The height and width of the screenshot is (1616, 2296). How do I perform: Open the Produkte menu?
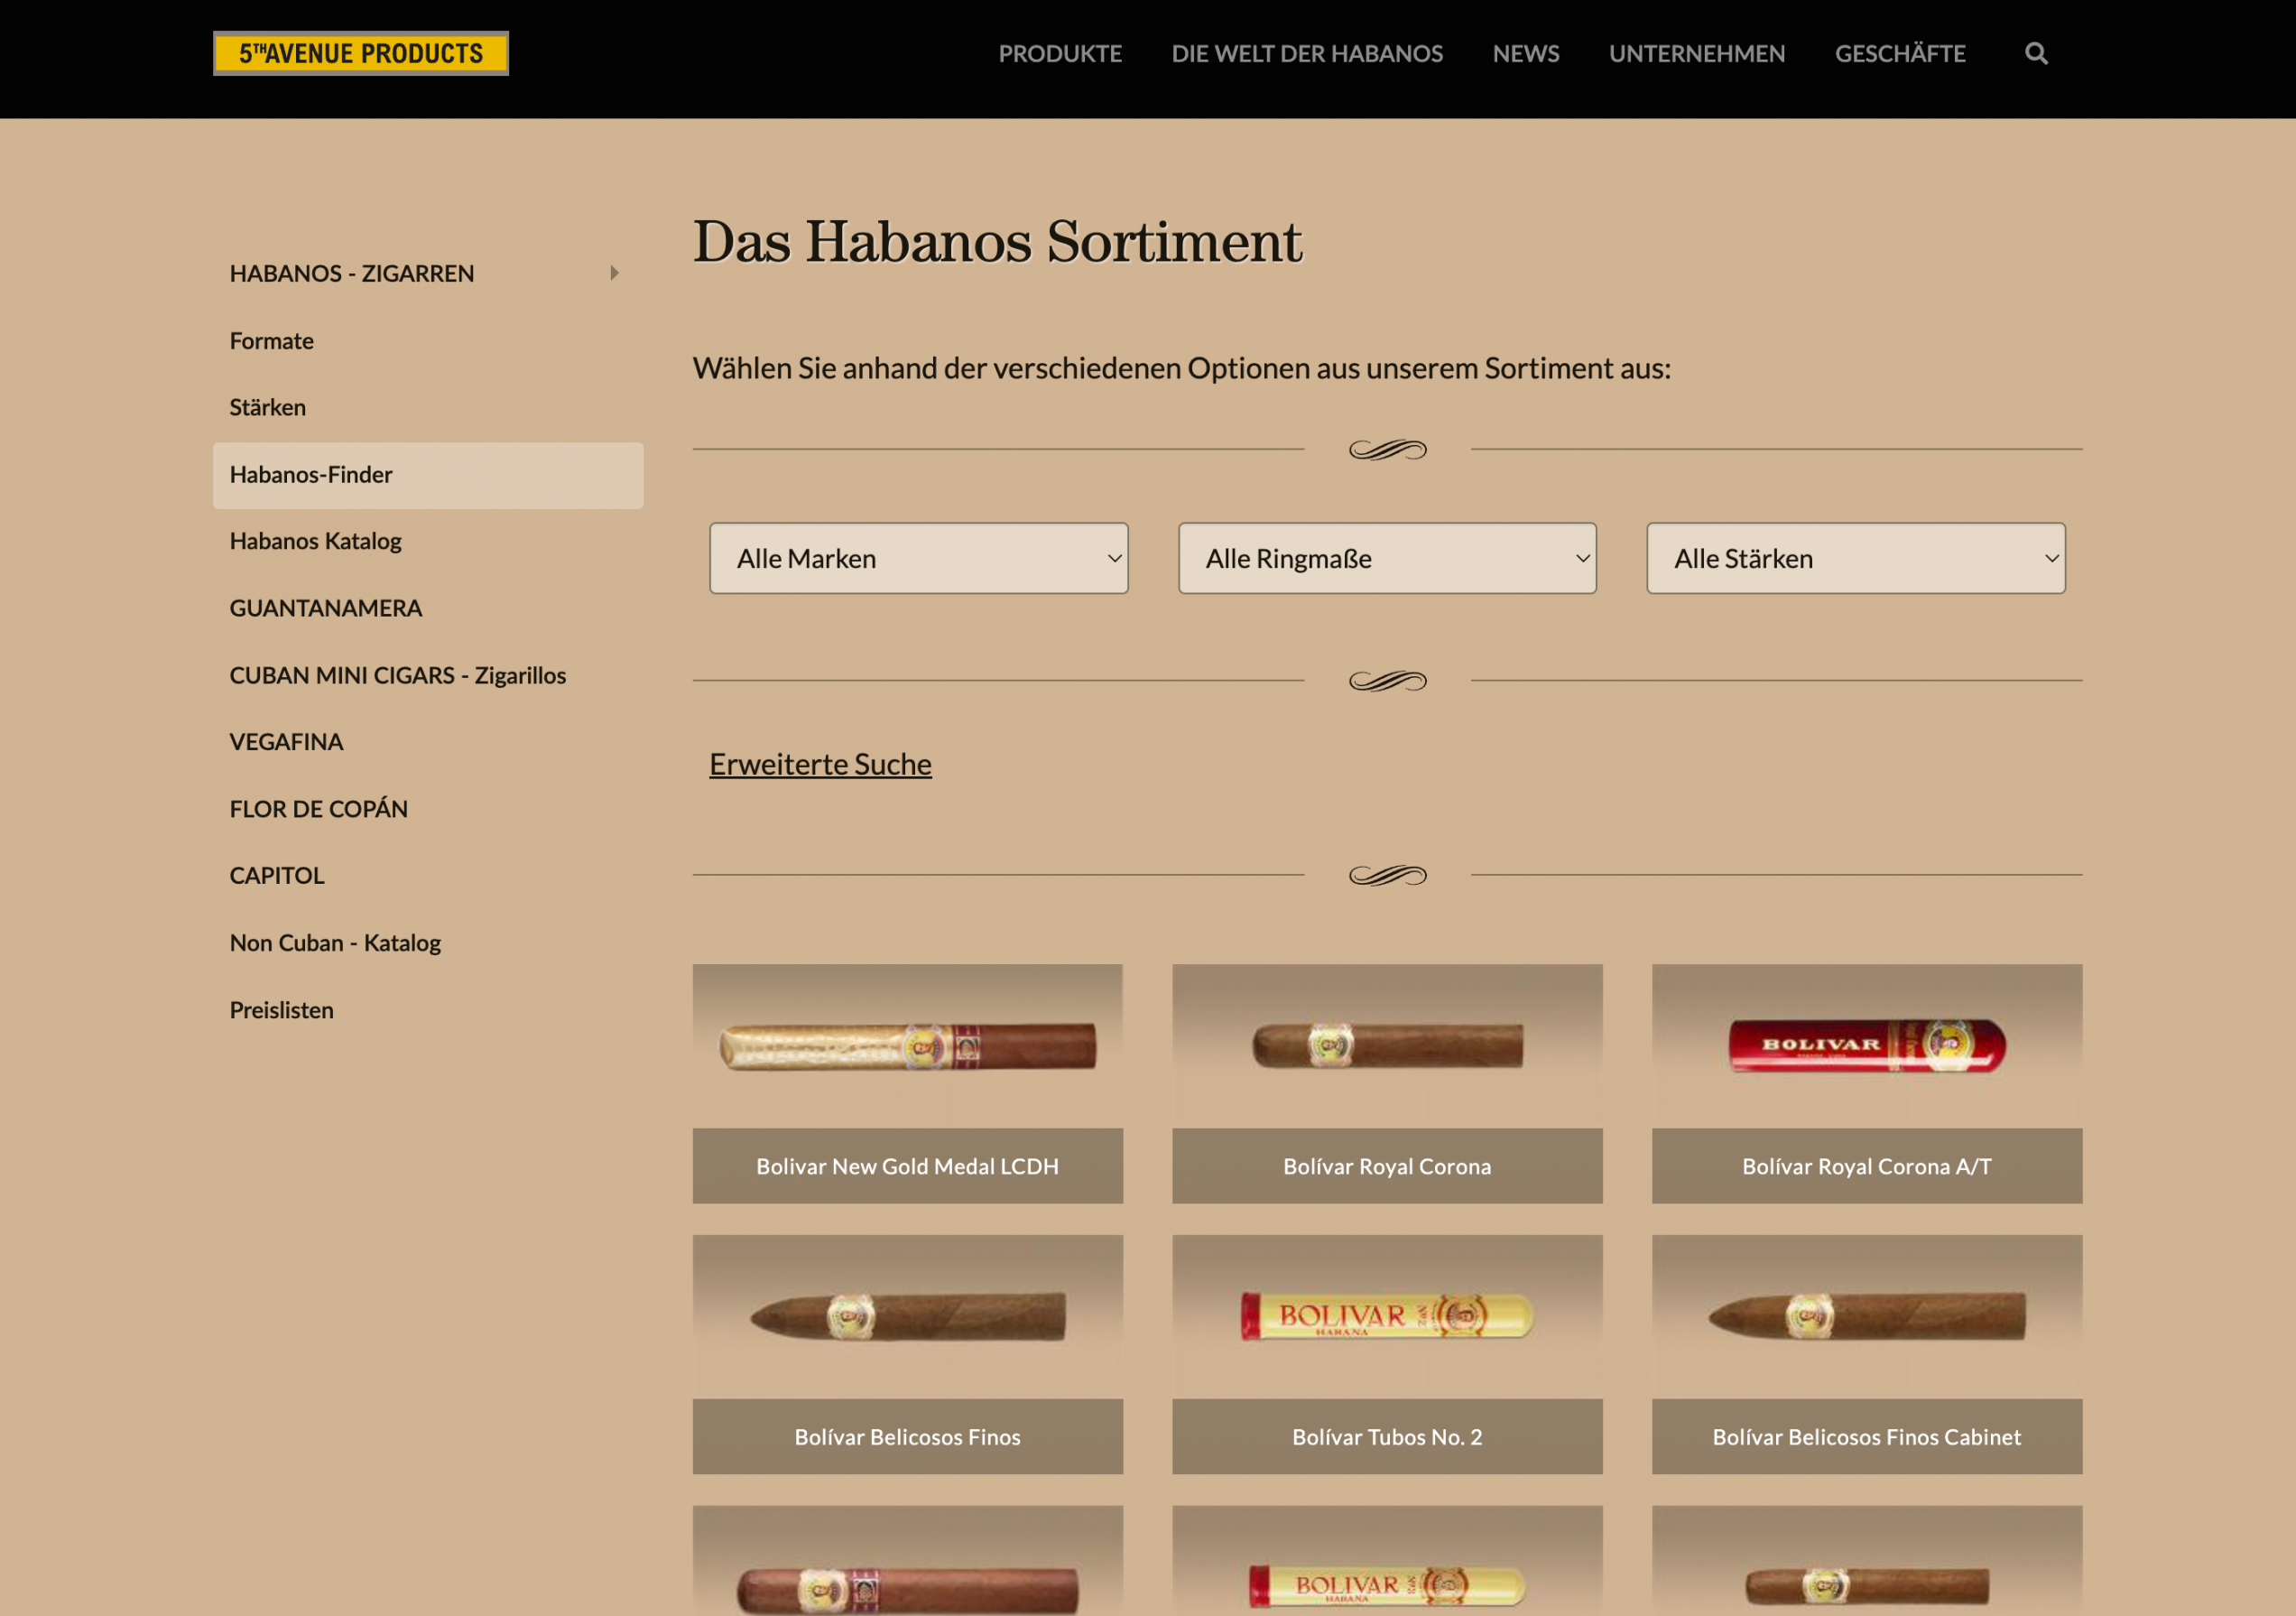click(1059, 54)
